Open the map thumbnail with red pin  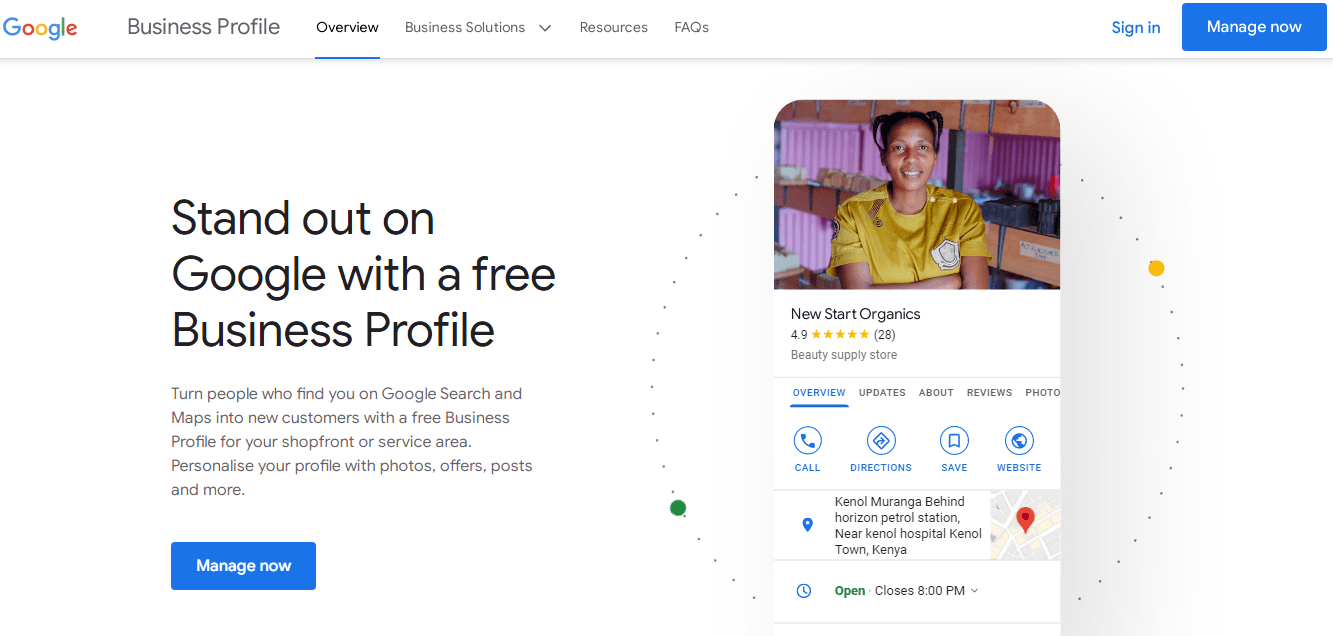(1025, 525)
